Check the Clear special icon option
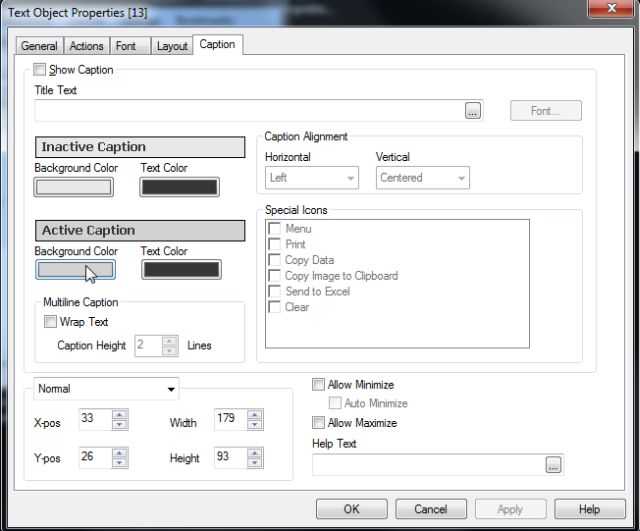 coord(274,307)
